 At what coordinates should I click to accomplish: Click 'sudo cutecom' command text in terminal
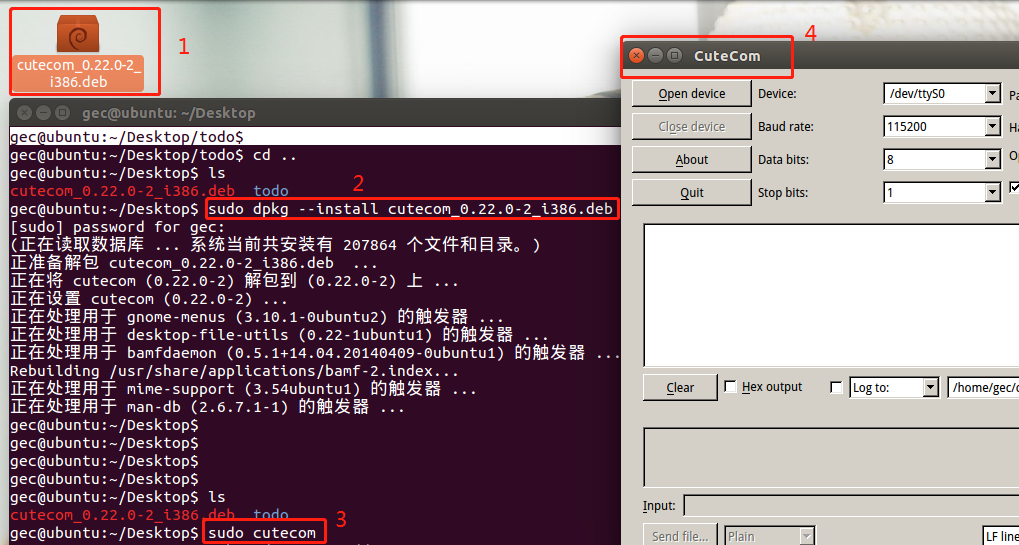pos(262,534)
